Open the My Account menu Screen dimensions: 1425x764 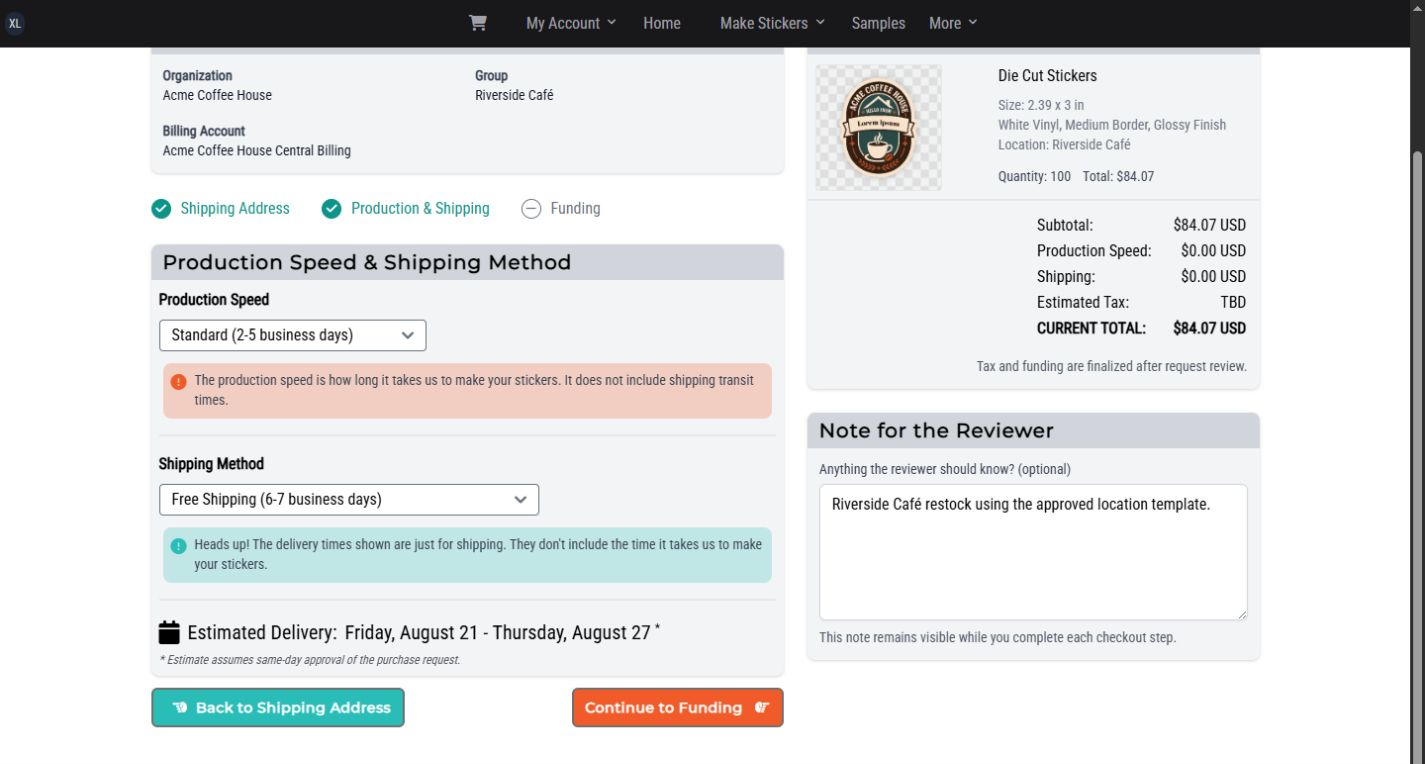click(x=571, y=23)
